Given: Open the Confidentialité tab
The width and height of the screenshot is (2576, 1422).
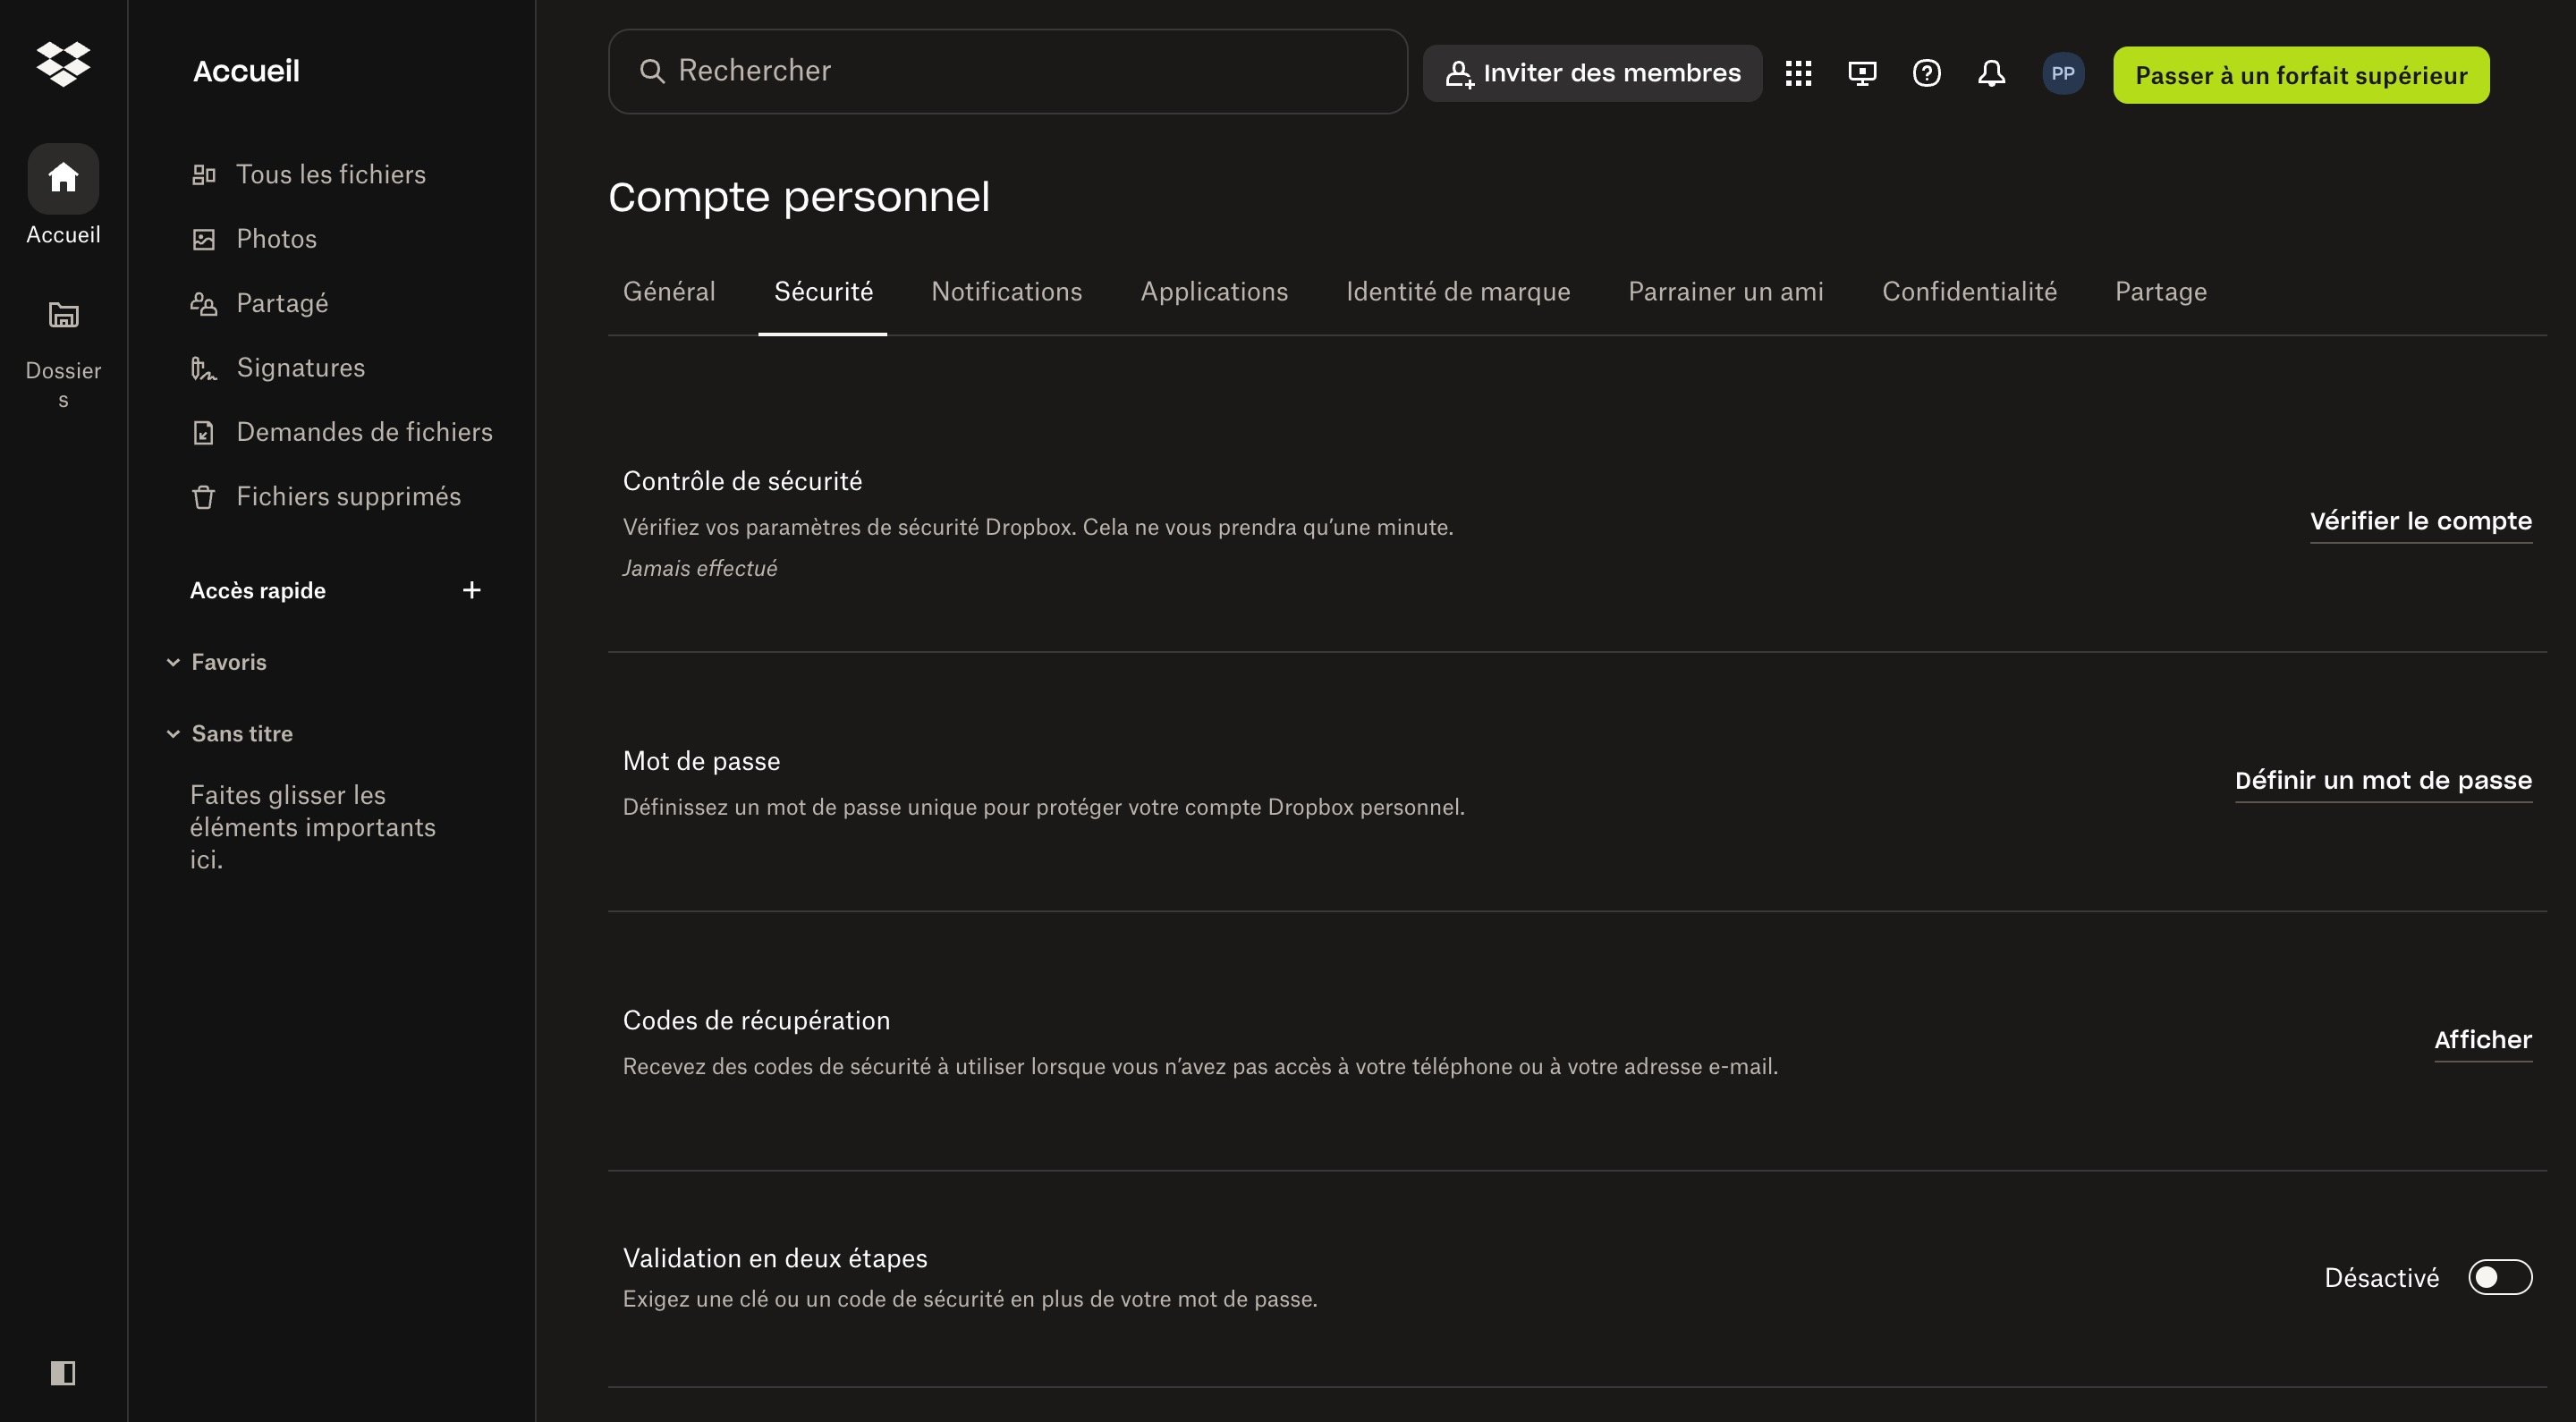Looking at the screenshot, I should pyautogui.click(x=1969, y=291).
